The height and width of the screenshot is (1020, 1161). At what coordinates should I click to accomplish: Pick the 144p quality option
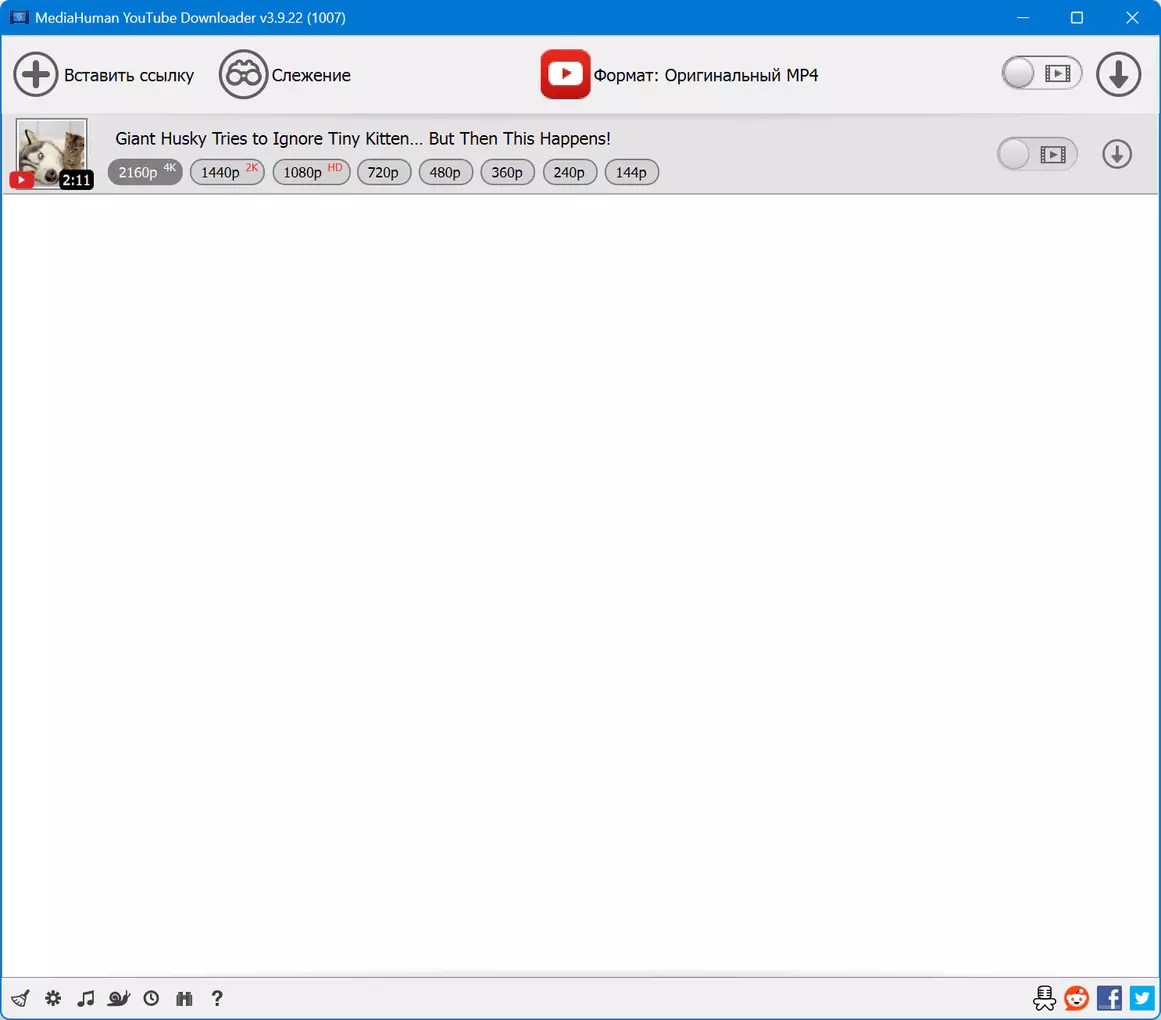point(632,172)
